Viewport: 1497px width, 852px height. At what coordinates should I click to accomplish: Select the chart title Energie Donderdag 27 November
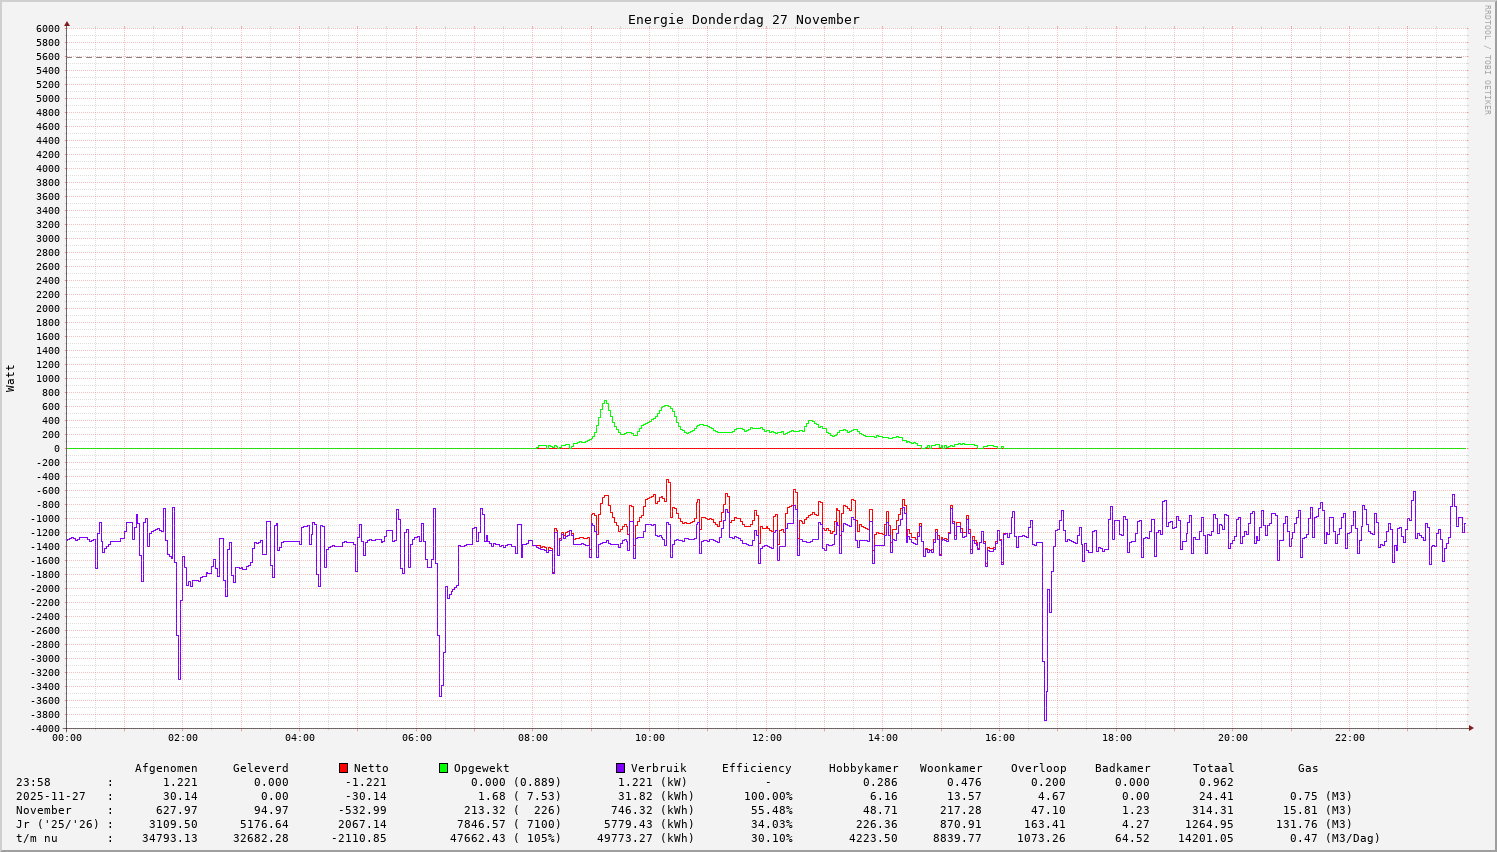(743, 20)
